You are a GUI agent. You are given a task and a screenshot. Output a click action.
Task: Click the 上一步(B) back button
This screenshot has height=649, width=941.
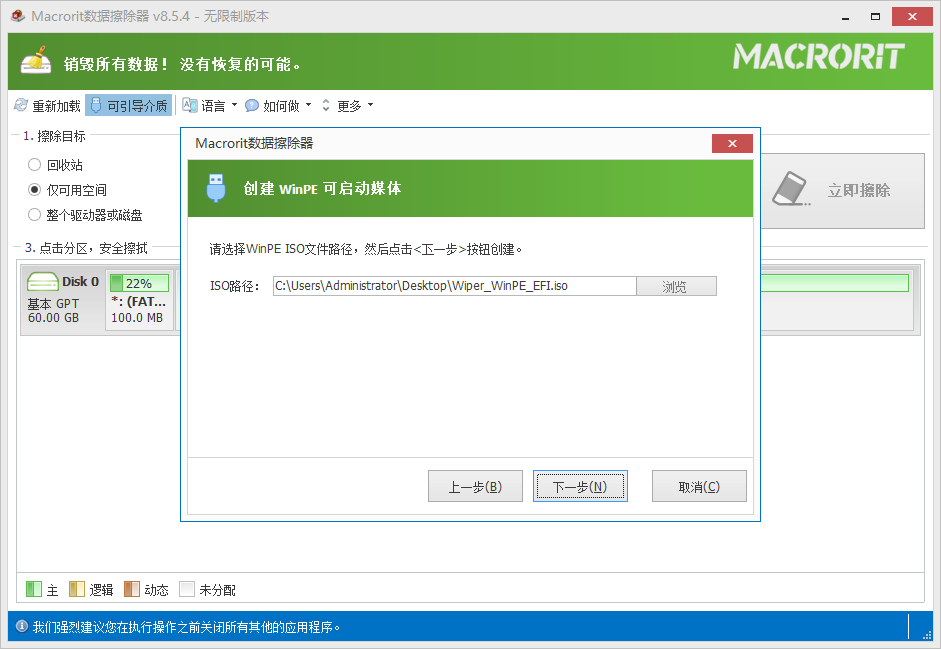(x=475, y=486)
